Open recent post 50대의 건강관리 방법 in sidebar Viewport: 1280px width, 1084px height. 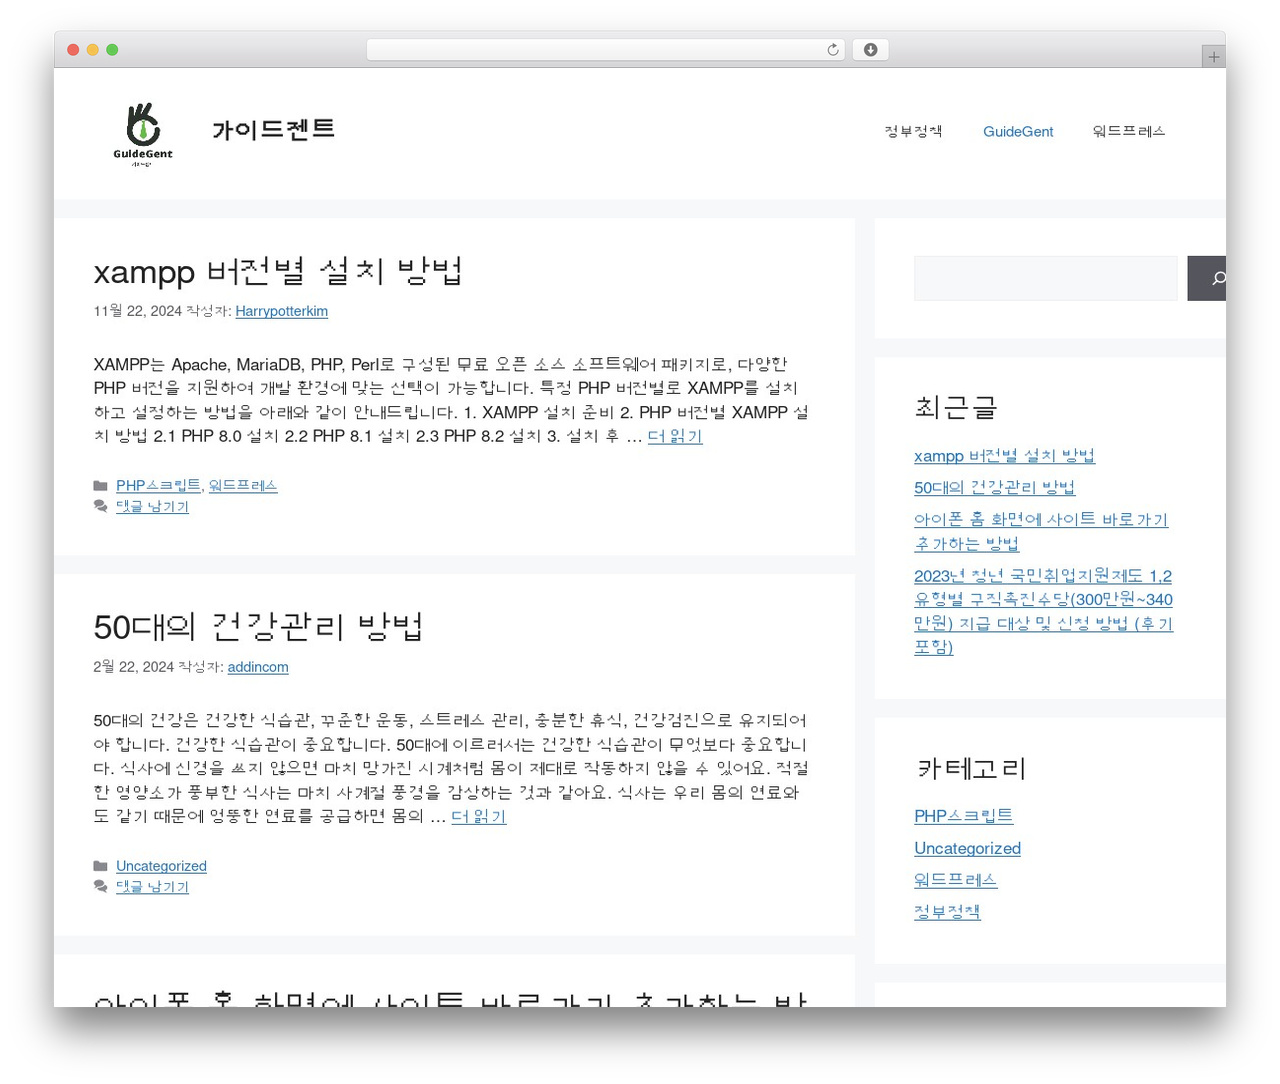pyautogui.click(x=994, y=488)
